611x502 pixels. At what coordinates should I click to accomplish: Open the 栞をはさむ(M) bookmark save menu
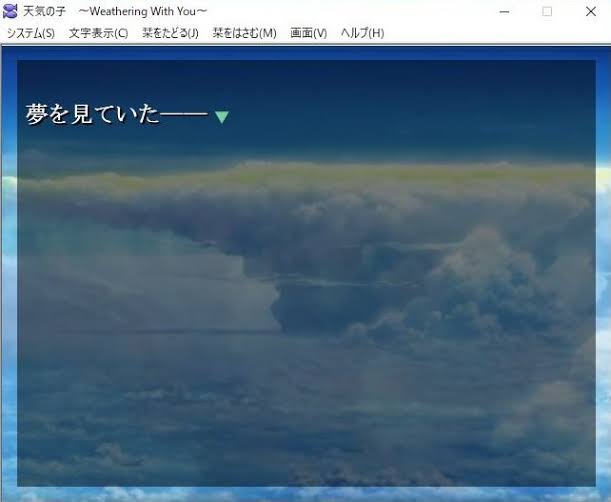[x=244, y=33]
